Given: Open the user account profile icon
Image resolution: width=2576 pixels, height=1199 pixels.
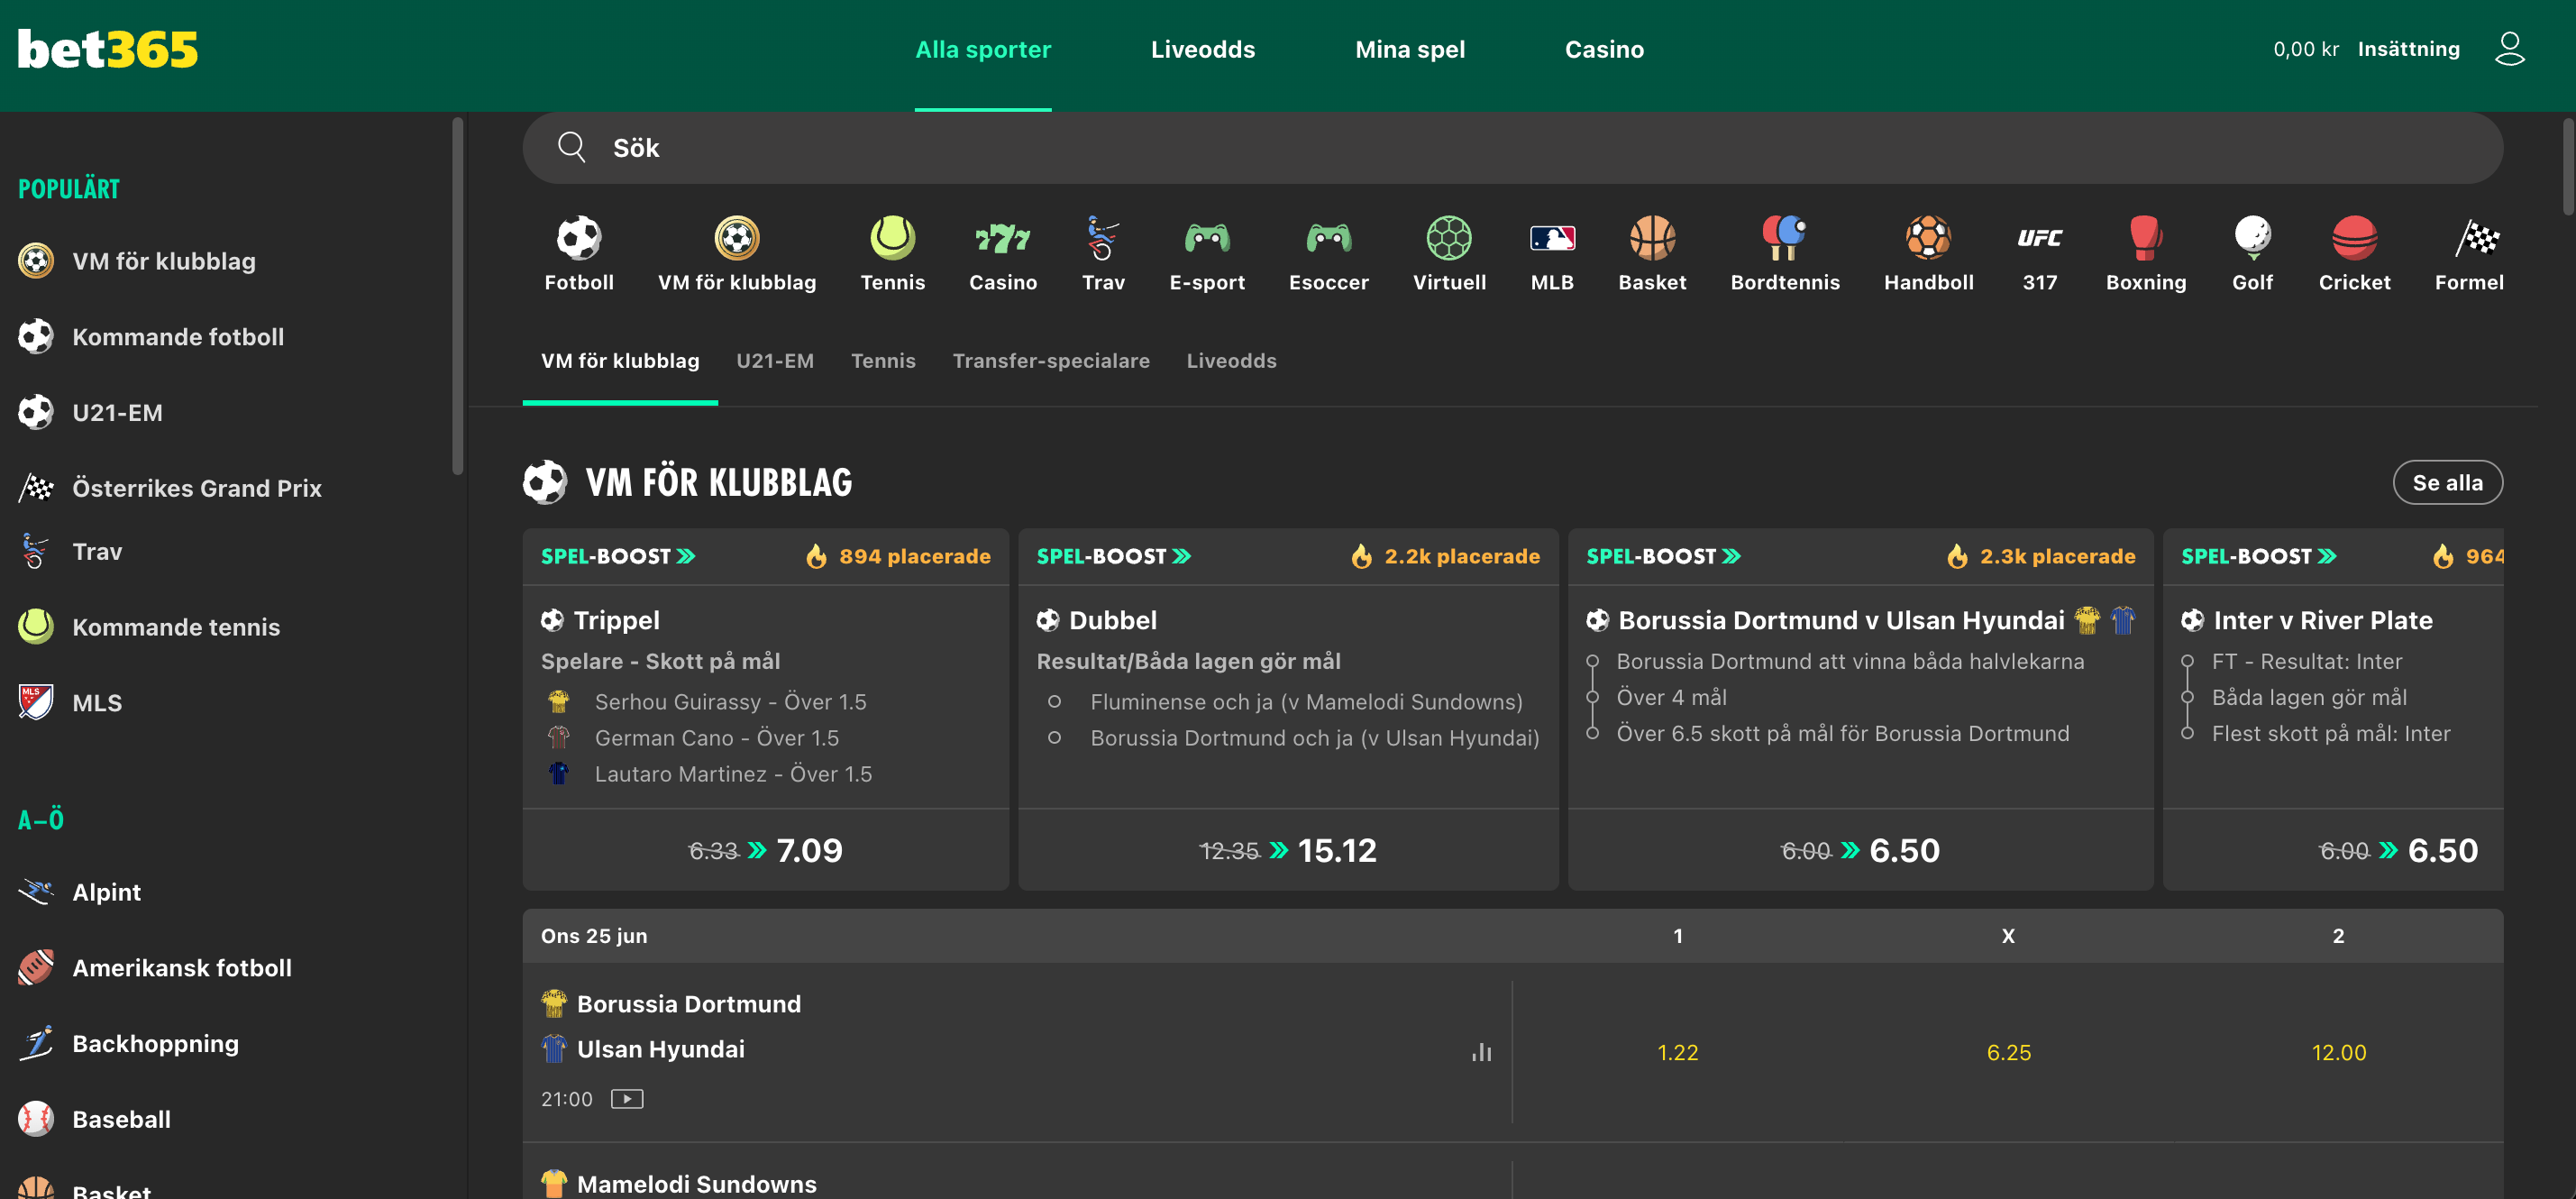Looking at the screenshot, I should pos(2510,48).
